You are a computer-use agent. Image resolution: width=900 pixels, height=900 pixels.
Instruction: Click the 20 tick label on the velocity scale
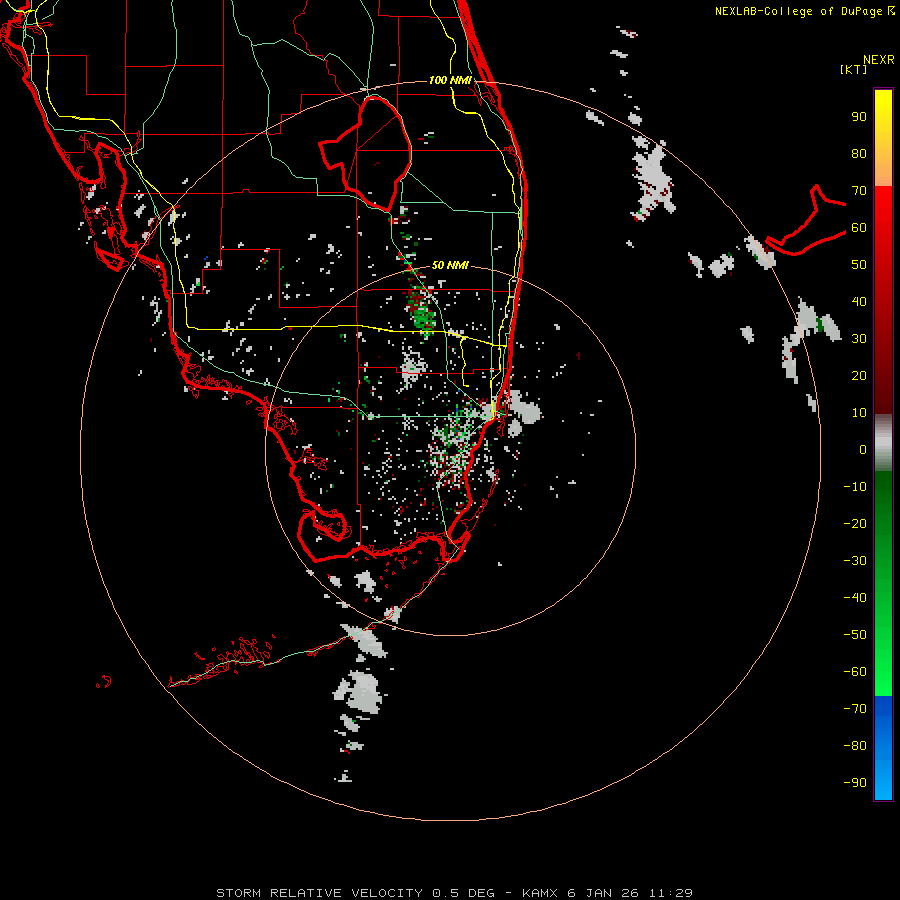[x=859, y=376]
